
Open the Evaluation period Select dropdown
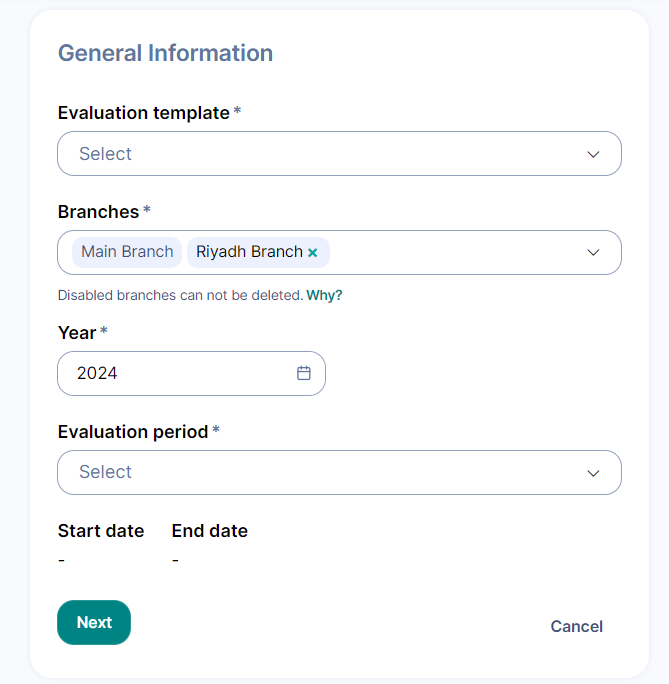320,473
